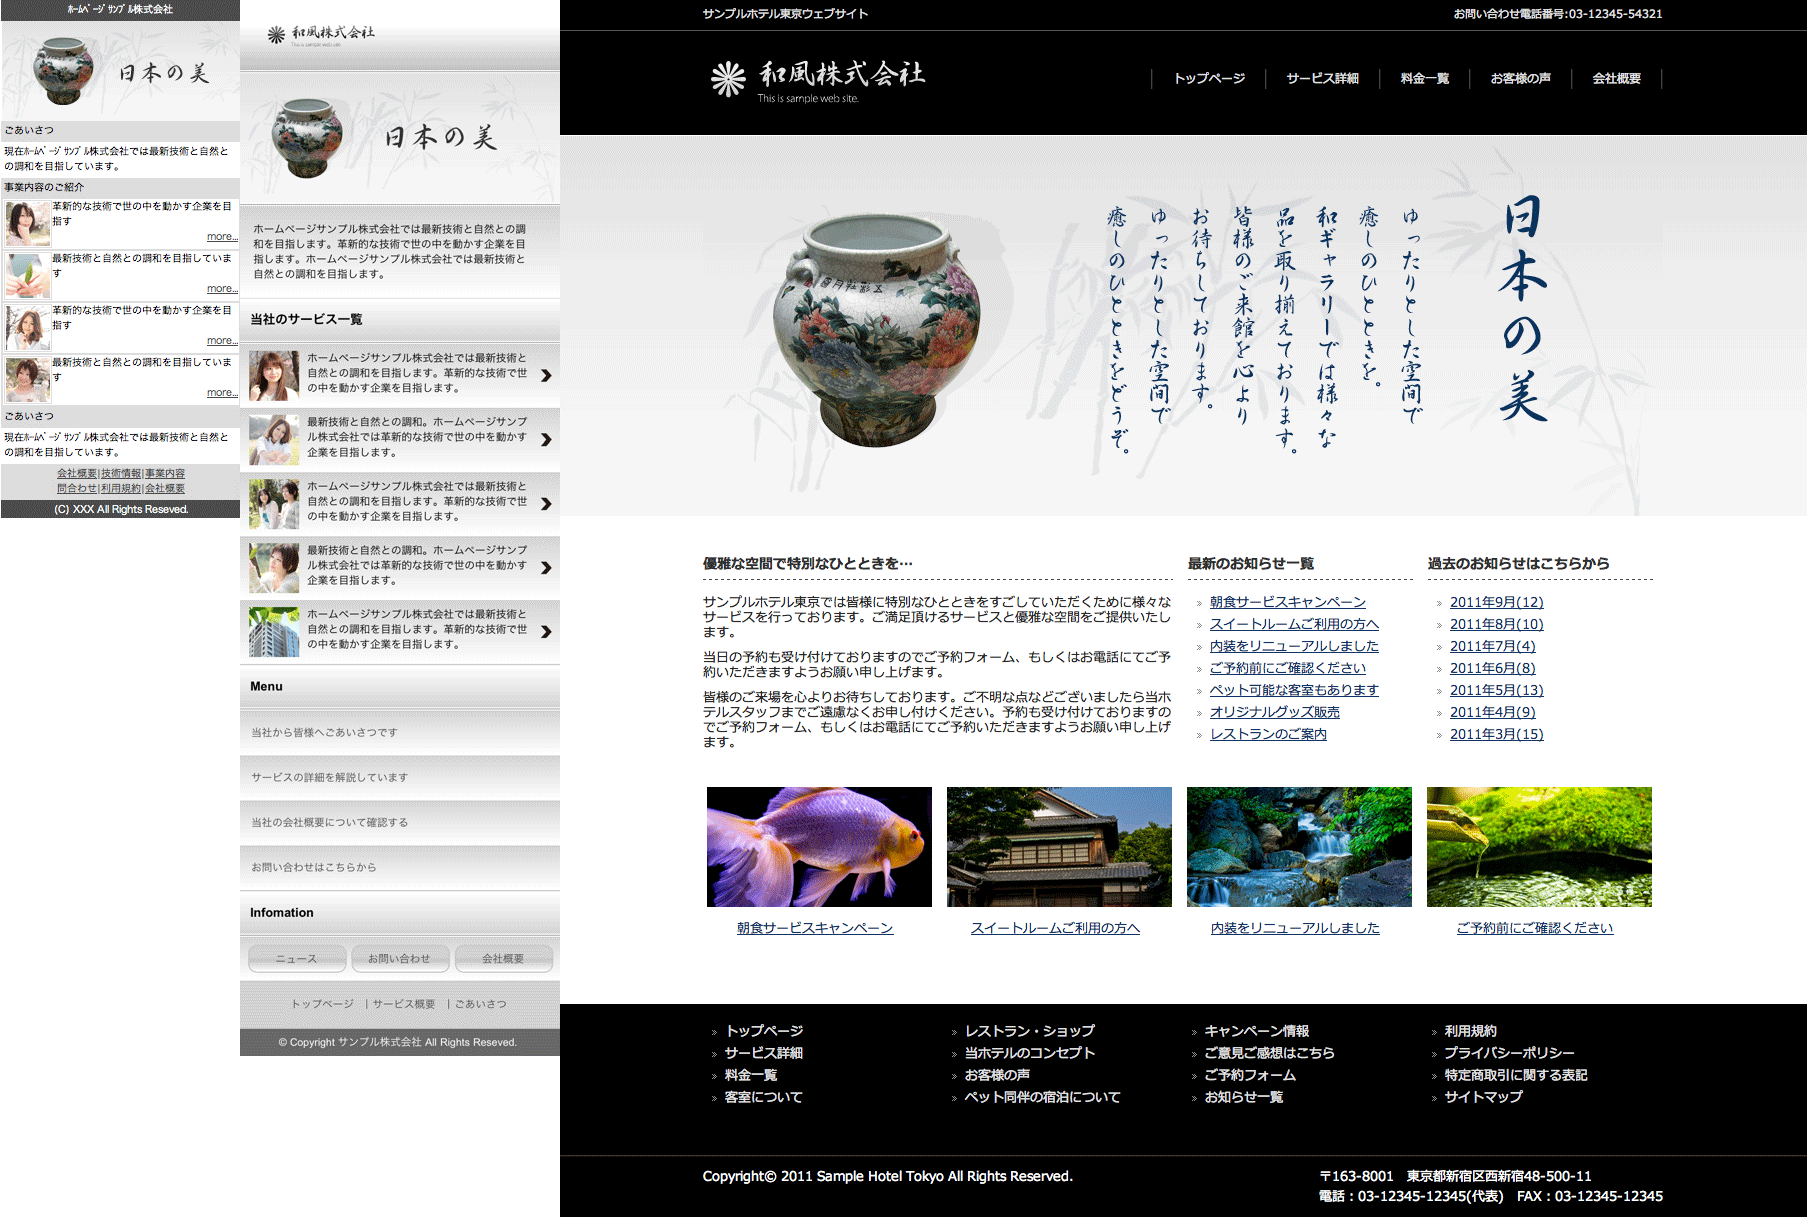This screenshot has width=1807, height=1217.
Task: Select the menu row 当社から皆様へごあいさつです
Action: (x=324, y=733)
